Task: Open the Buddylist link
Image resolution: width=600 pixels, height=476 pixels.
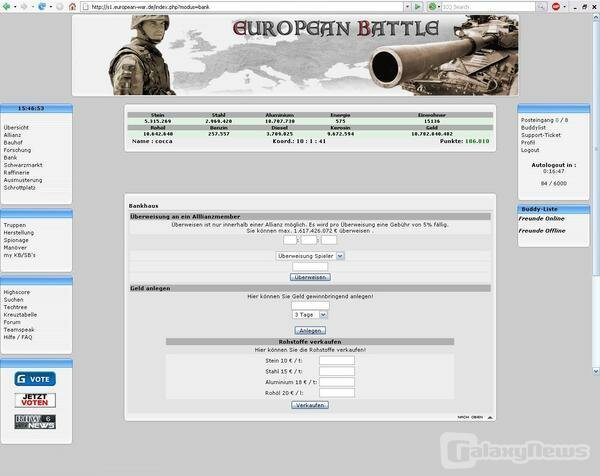Action: [x=533, y=127]
